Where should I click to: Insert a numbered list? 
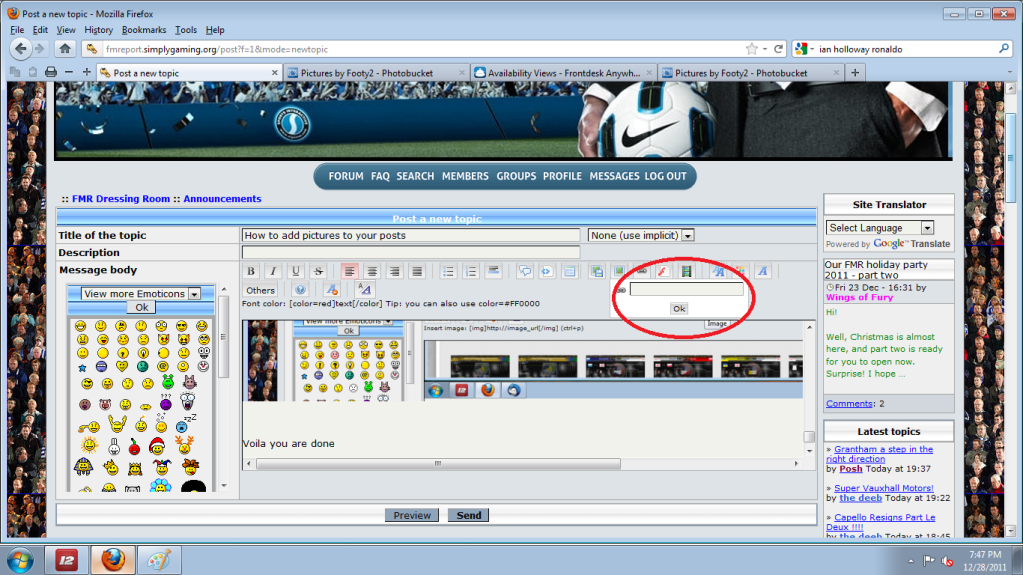click(x=471, y=272)
